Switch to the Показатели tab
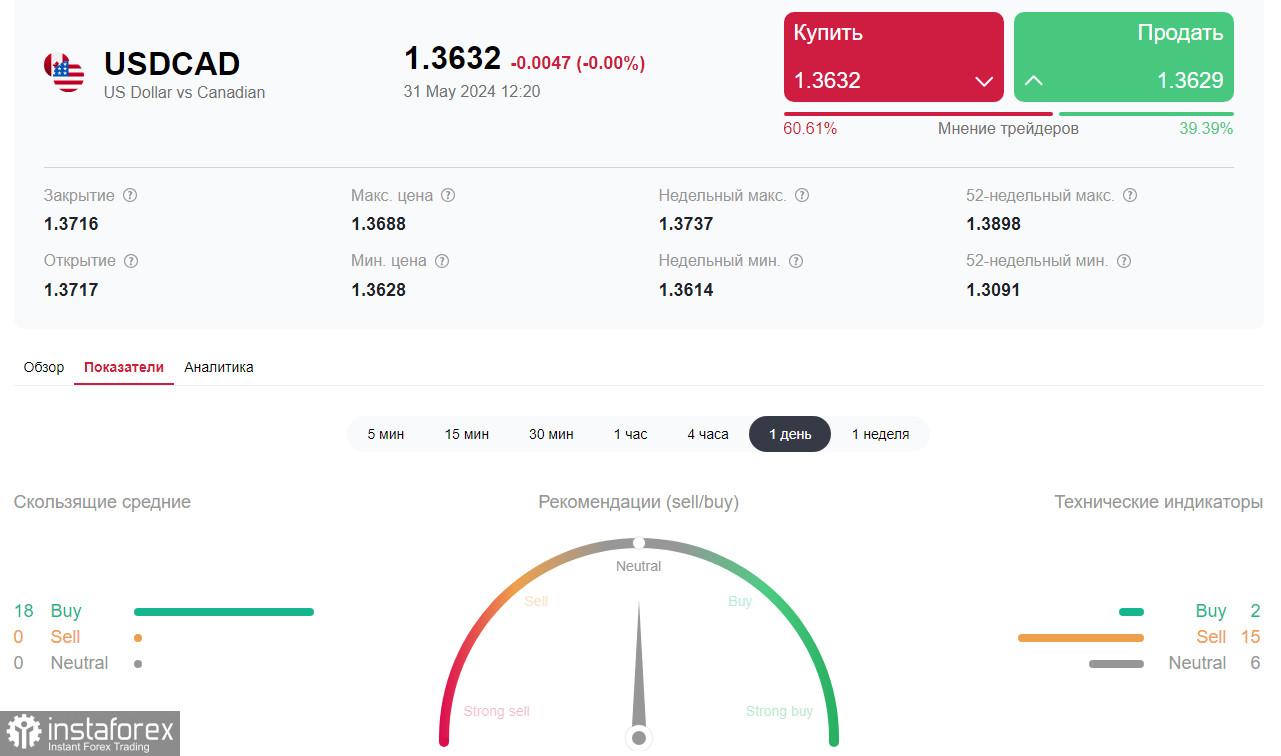Image resolution: width=1281 pixels, height=756 pixels. pyautogui.click(x=124, y=367)
